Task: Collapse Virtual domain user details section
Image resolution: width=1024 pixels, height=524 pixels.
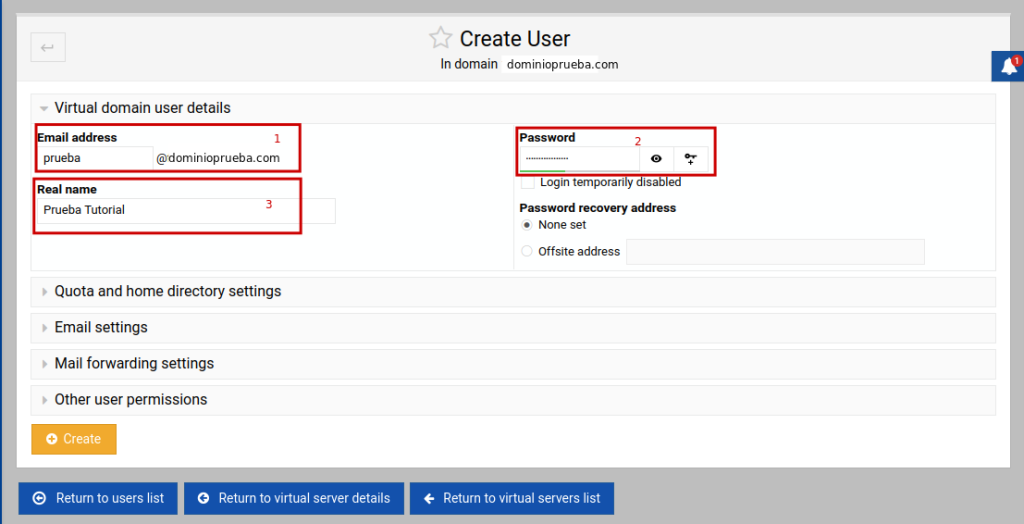Action: click(142, 108)
